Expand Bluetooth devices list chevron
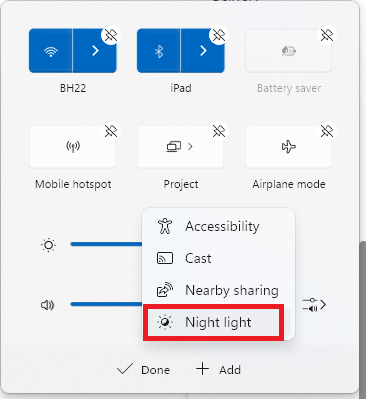Image resolution: width=366 pixels, height=399 pixels. tap(203, 51)
